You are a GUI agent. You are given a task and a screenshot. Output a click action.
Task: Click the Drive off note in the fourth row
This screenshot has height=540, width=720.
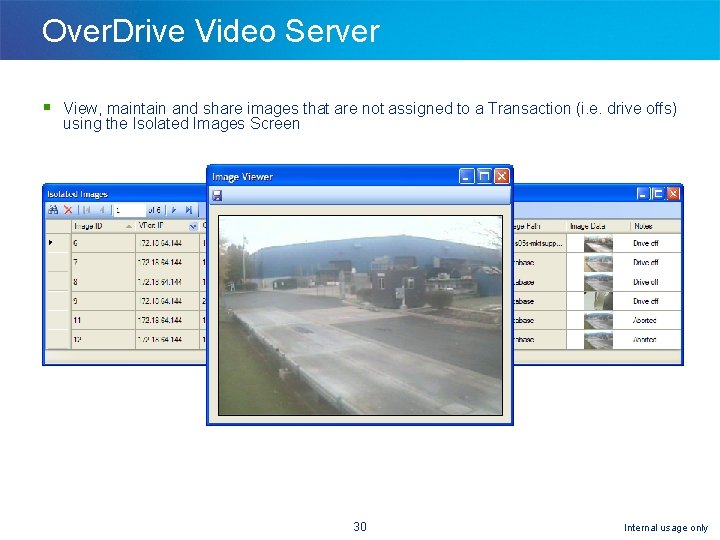tap(646, 301)
